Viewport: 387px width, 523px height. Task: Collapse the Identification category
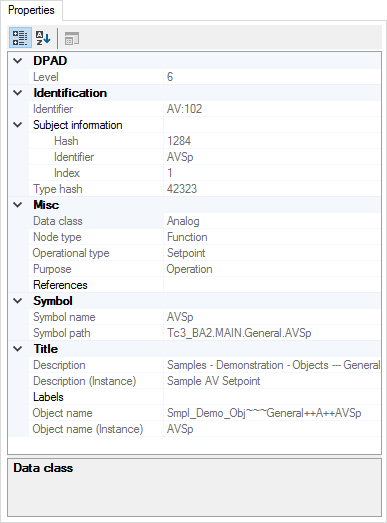[x=18, y=93]
